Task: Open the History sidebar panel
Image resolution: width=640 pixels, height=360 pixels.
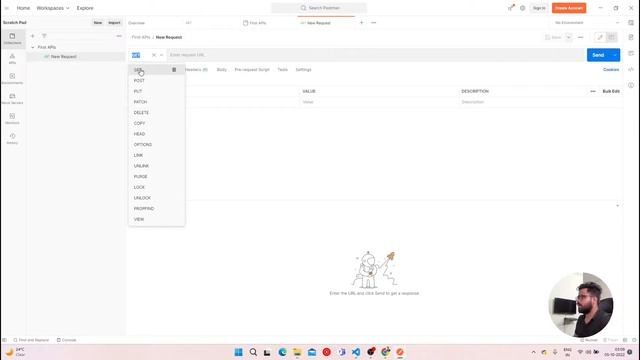Action: (x=12, y=138)
